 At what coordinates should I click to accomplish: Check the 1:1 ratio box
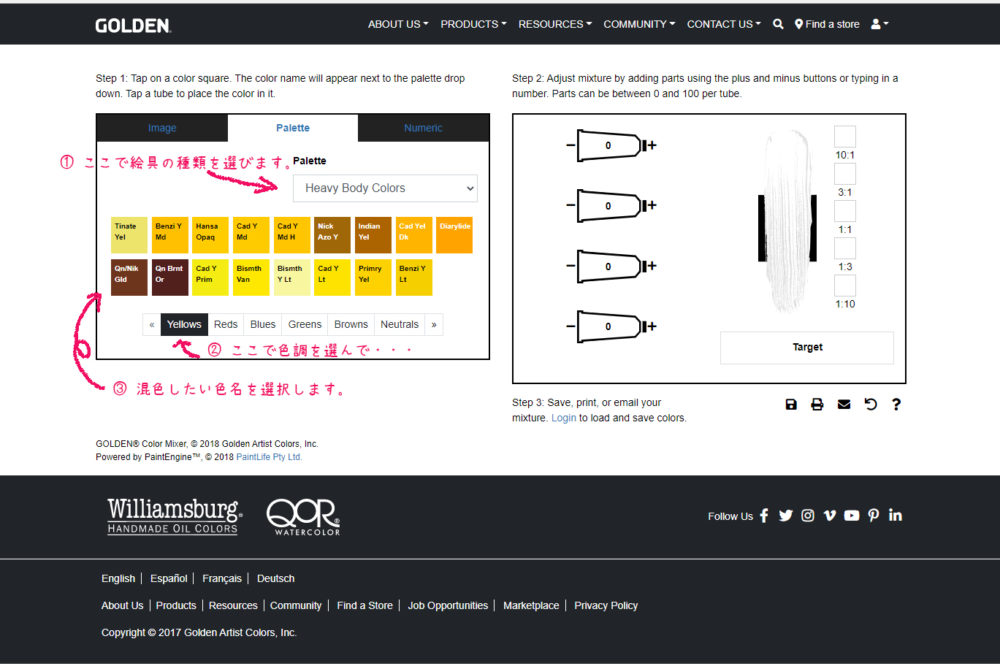click(845, 211)
